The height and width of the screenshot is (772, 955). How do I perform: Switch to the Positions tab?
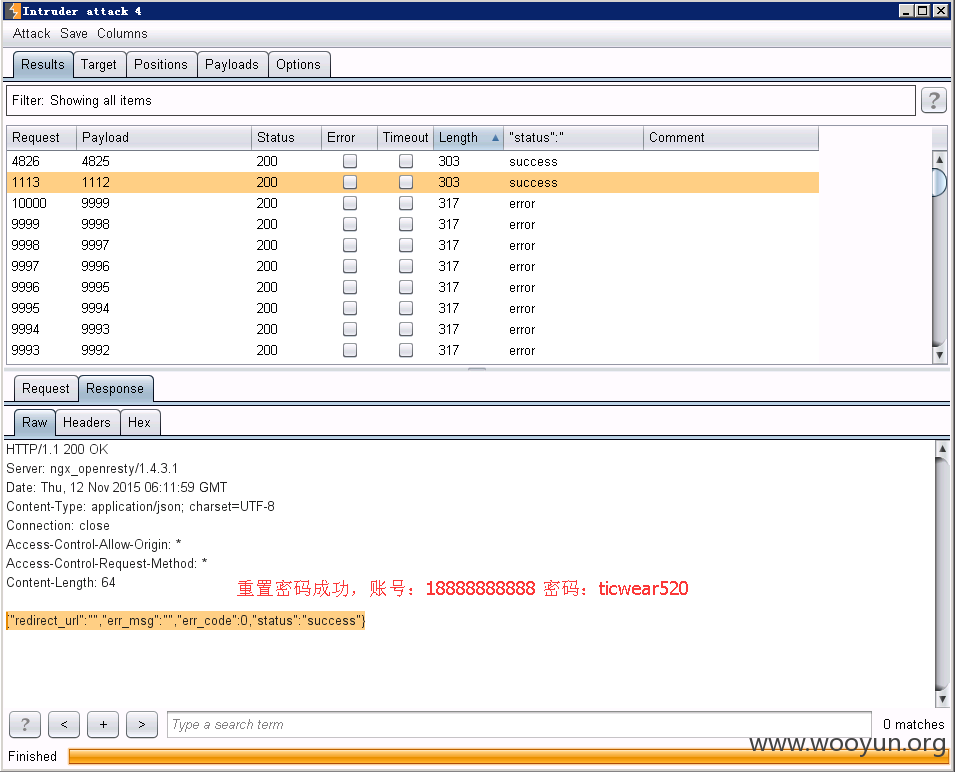(x=161, y=65)
